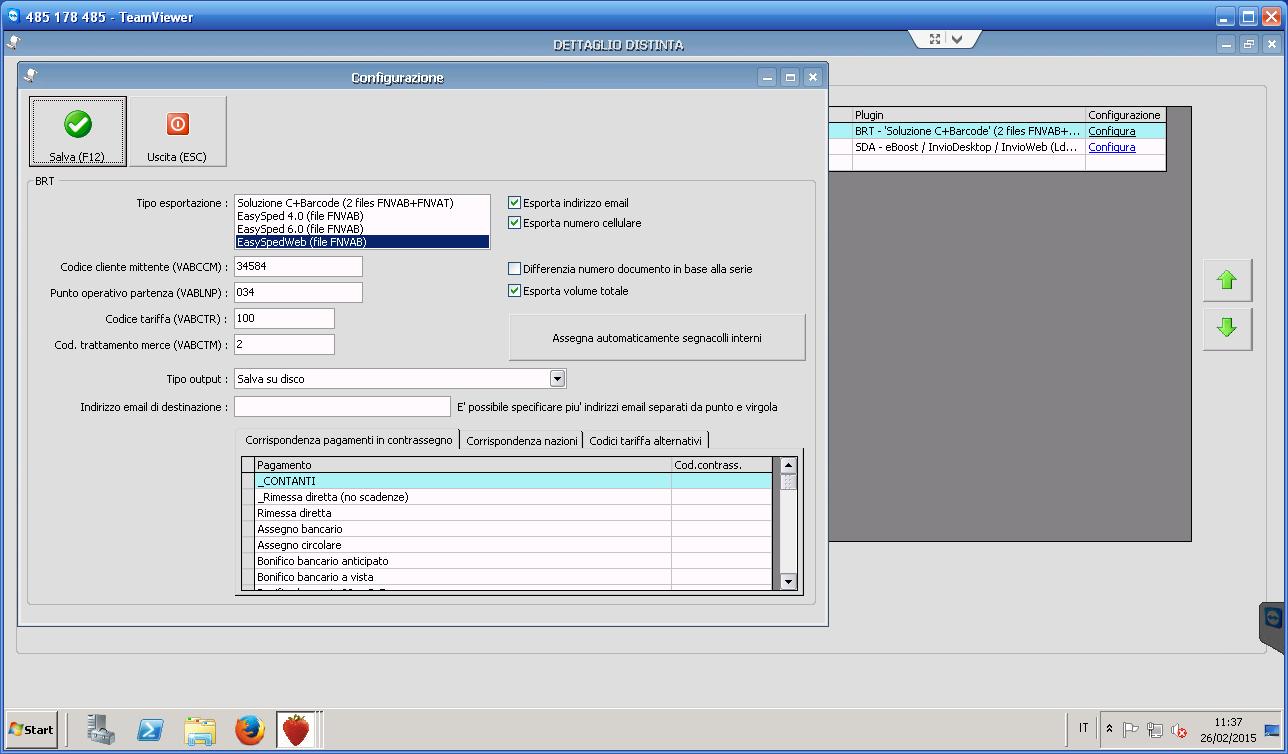Click the strawberry application taskbar icon
The image size is (1288, 754).
[x=296, y=730]
